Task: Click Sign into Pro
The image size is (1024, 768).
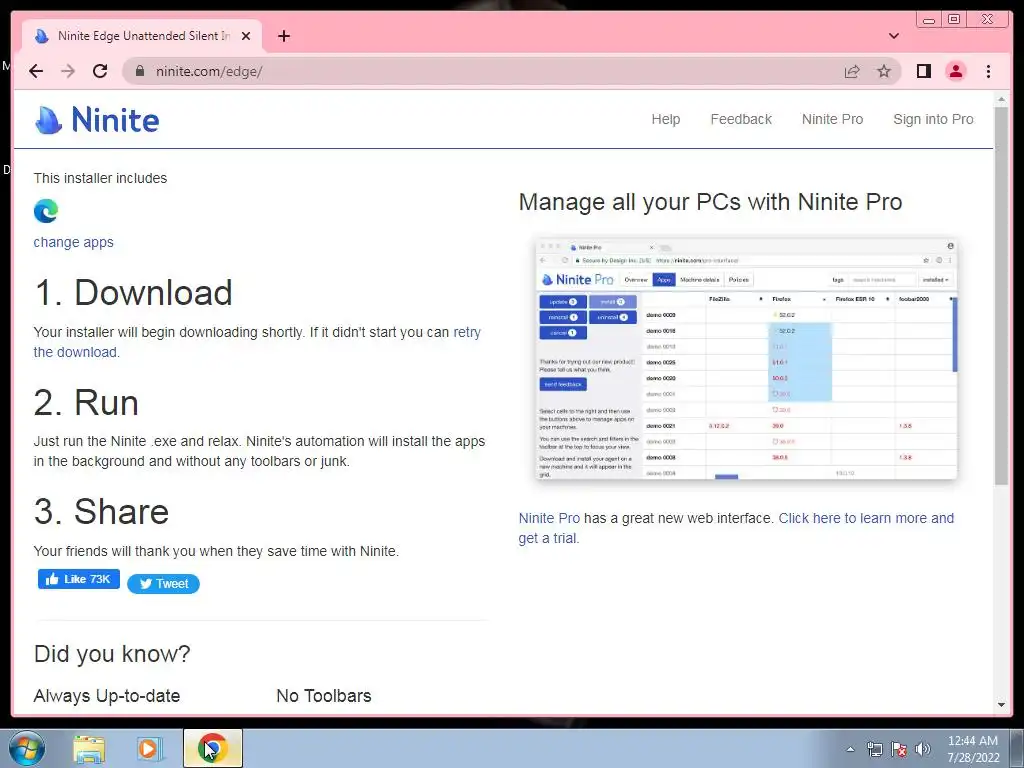Action: pos(933,120)
